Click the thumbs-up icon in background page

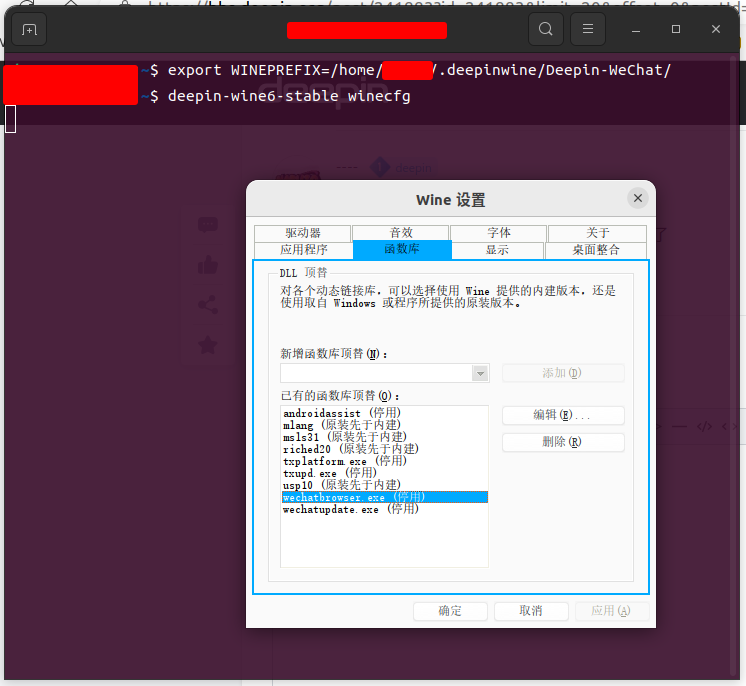[208, 265]
